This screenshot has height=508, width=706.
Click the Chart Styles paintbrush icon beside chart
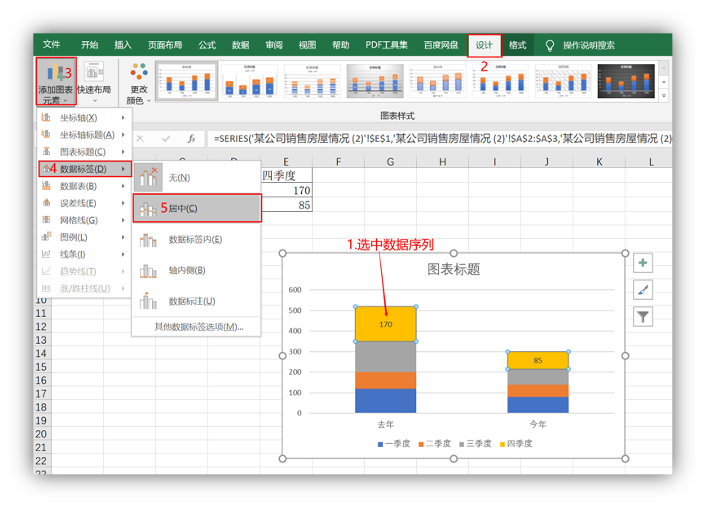coord(643,290)
